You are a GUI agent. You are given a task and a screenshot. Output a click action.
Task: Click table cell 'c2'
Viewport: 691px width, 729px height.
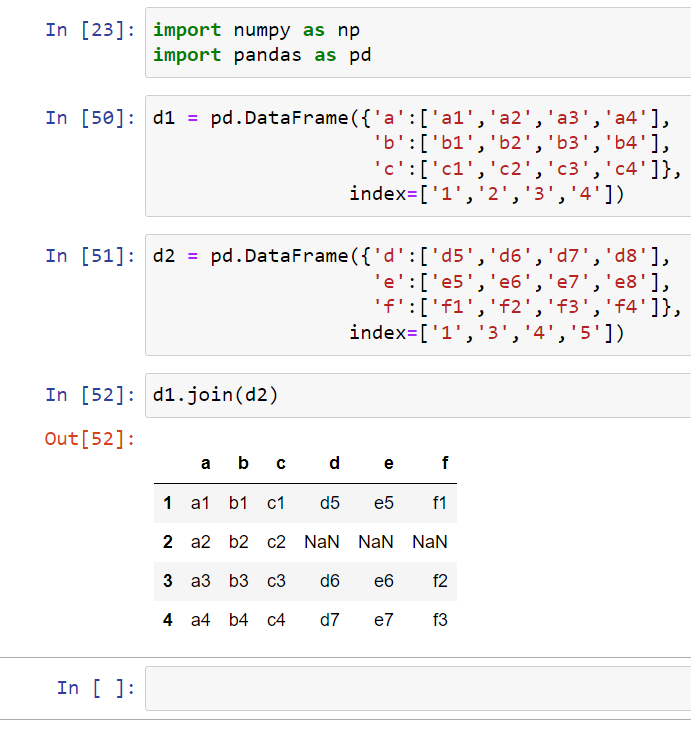coord(276,542)
